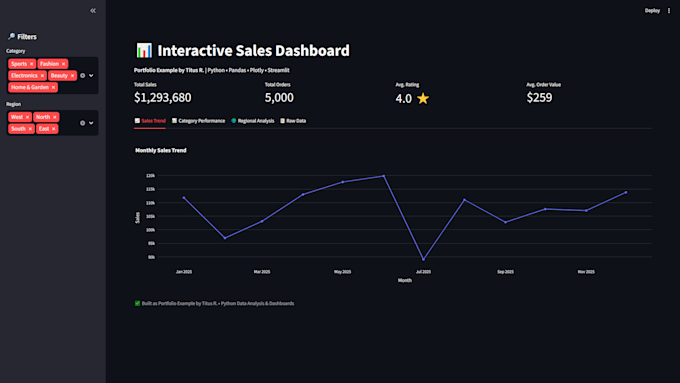Remove the Electronics category tag
The height and width of the screenshot is (383, 680).
(x=42, y=75)
